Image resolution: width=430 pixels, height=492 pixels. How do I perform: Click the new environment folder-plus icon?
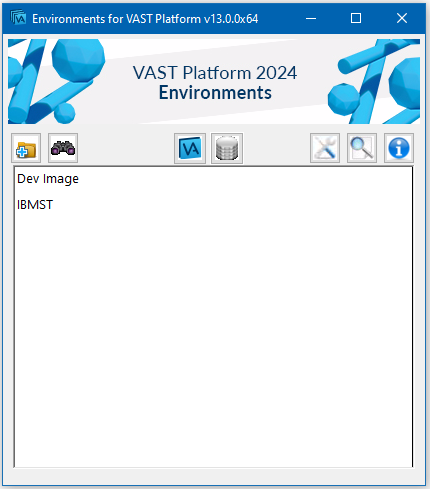[26, 148]
